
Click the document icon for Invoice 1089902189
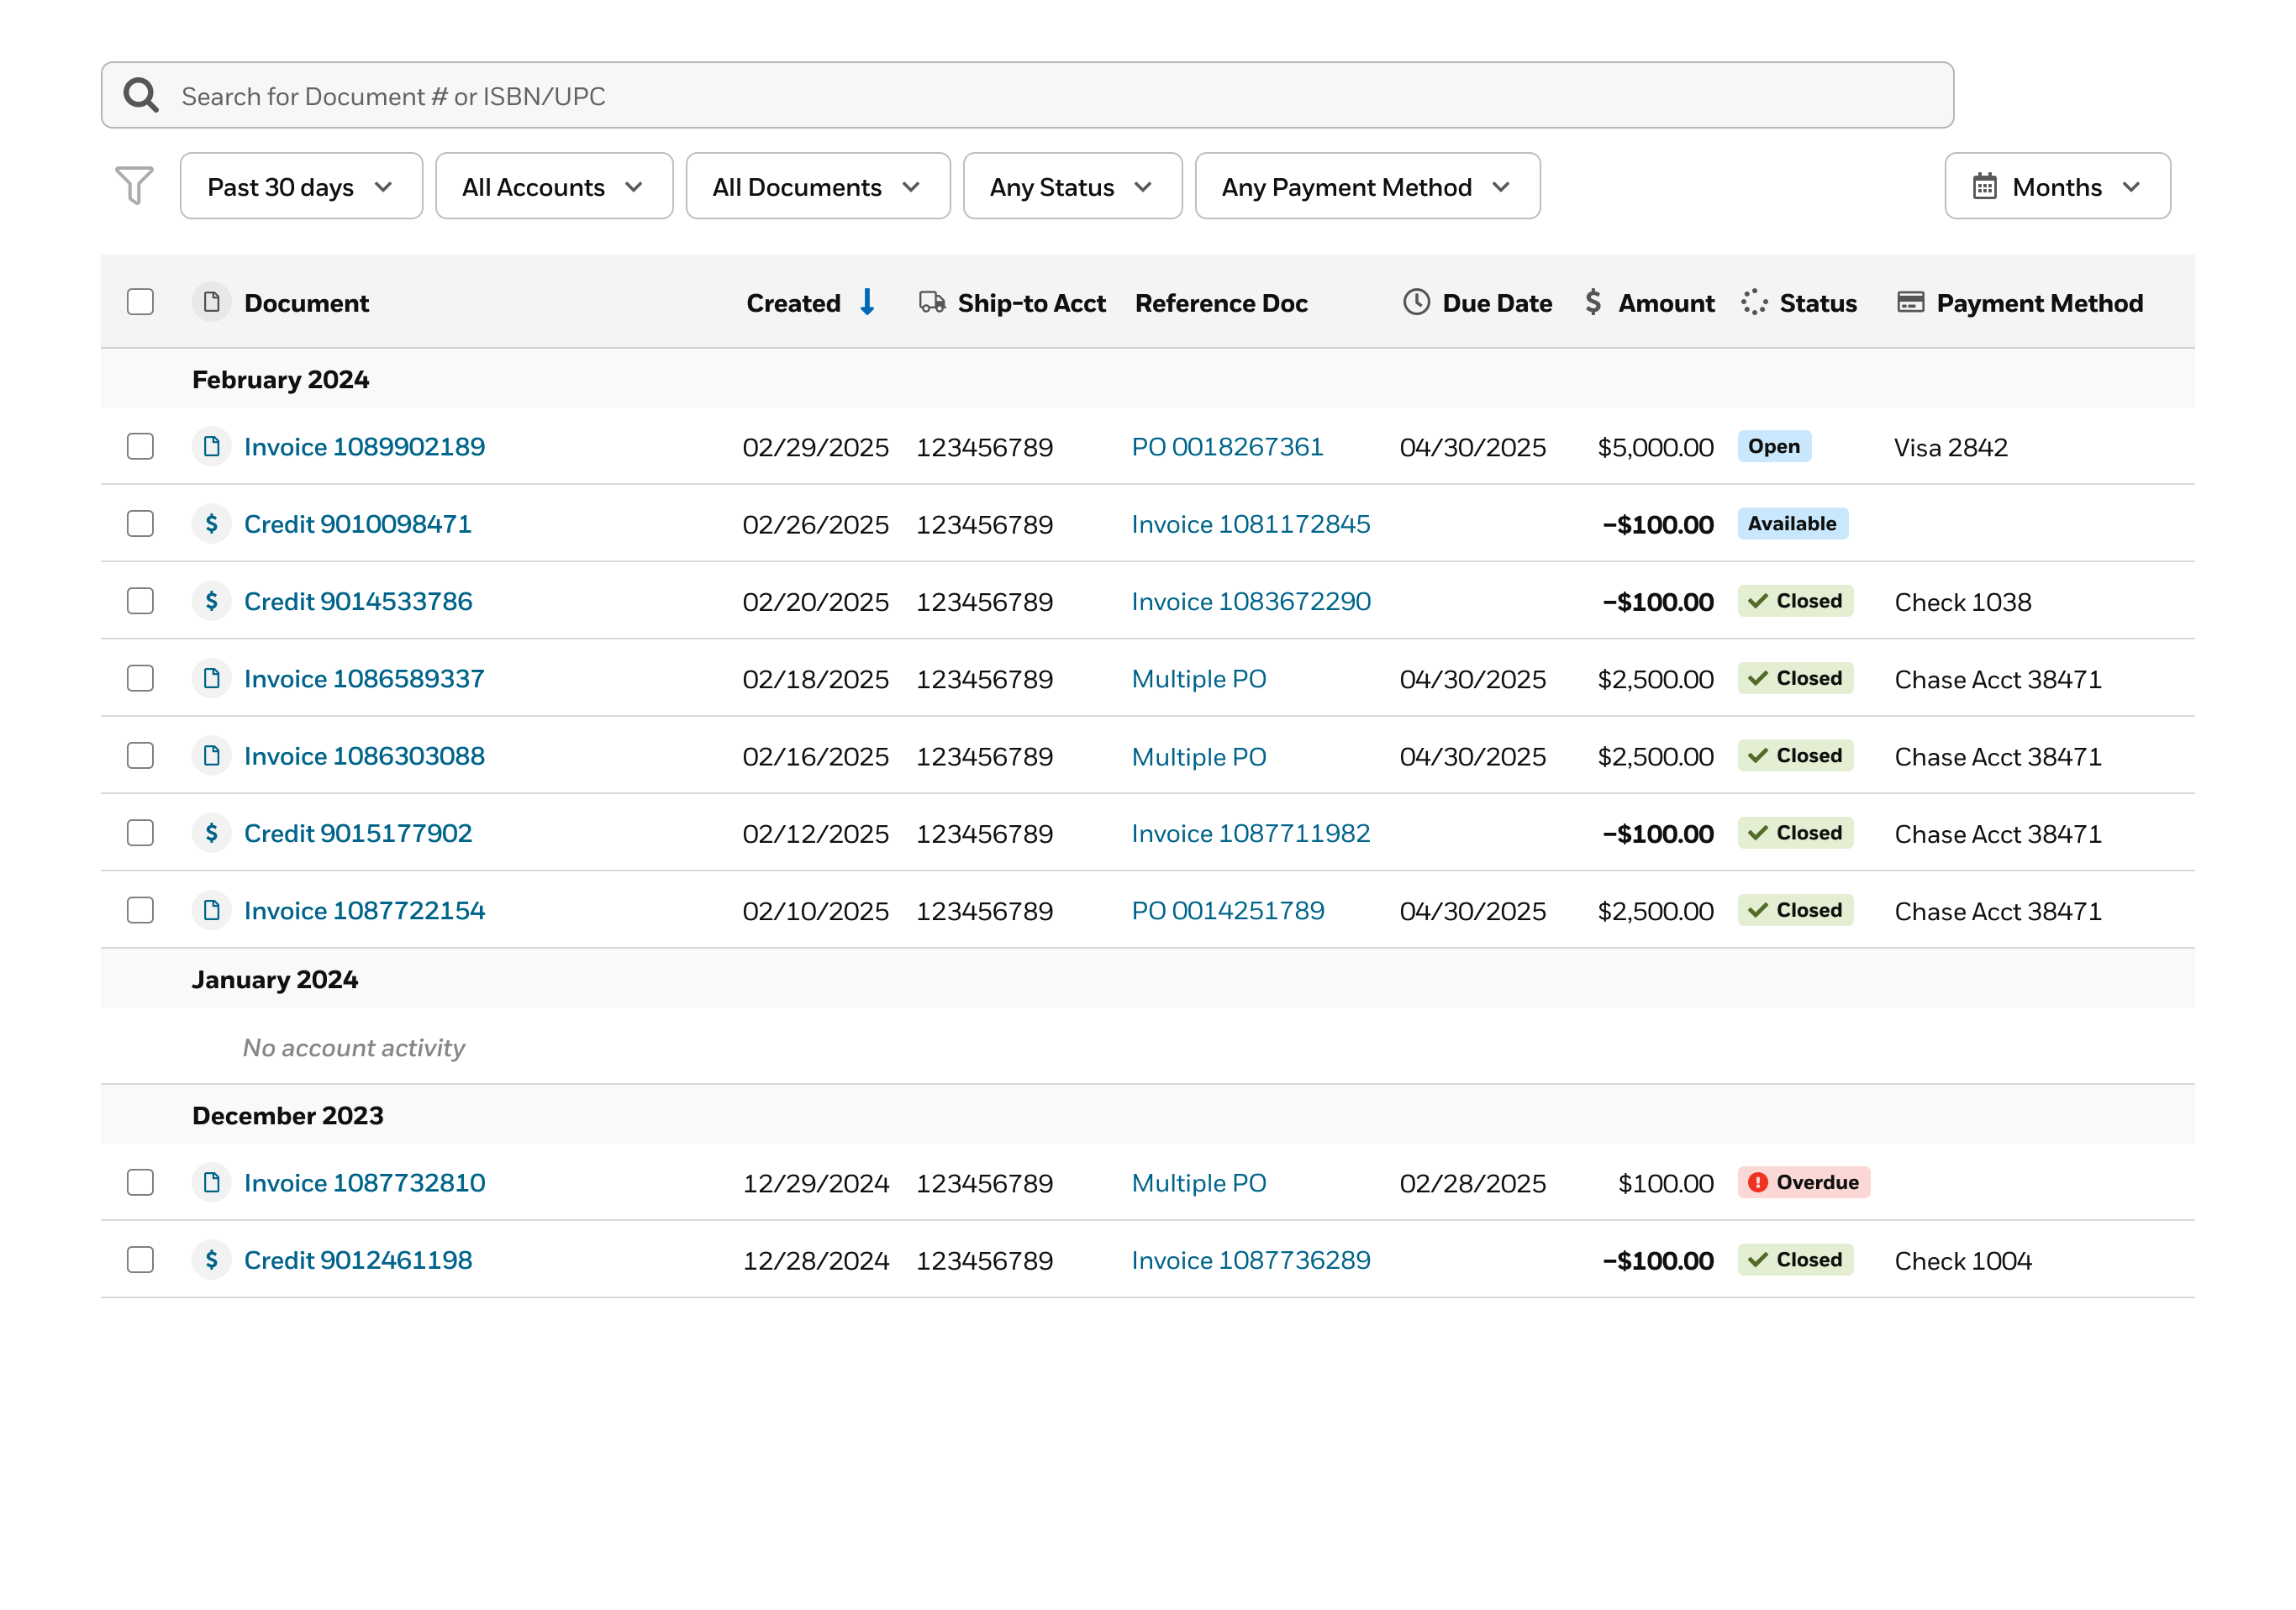211,446
